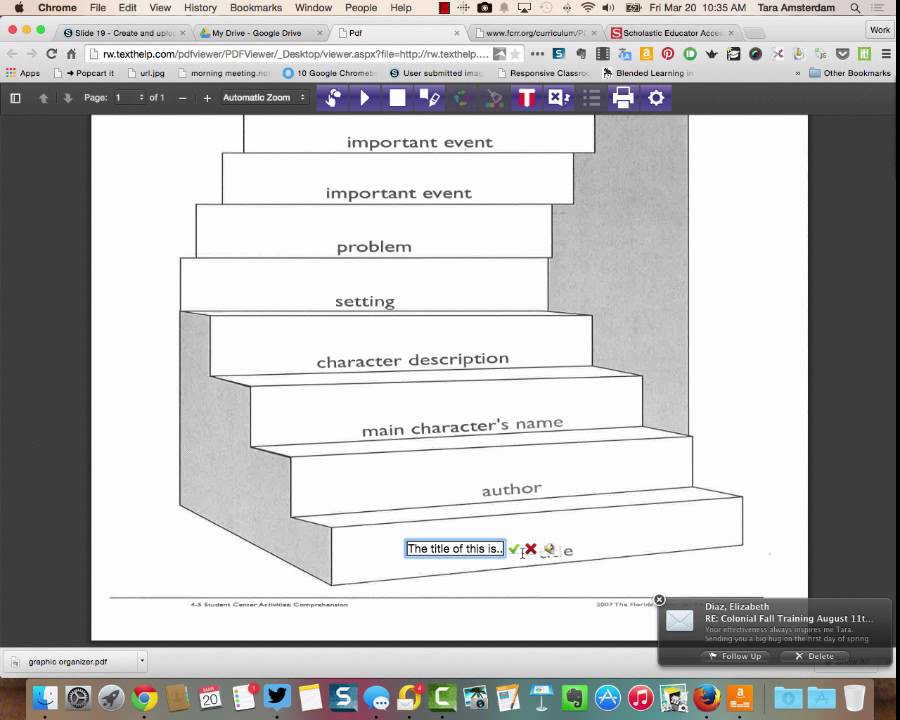Open the Chrome hamburger menu
This screenshot has height=720, width=900.
click(x=886, y=54)
